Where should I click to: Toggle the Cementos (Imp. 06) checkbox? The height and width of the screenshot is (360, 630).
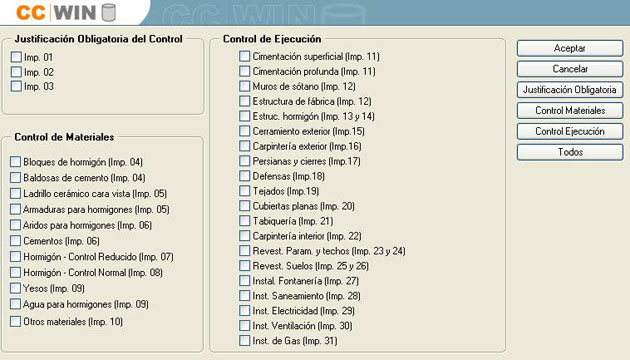pos(15,240)
